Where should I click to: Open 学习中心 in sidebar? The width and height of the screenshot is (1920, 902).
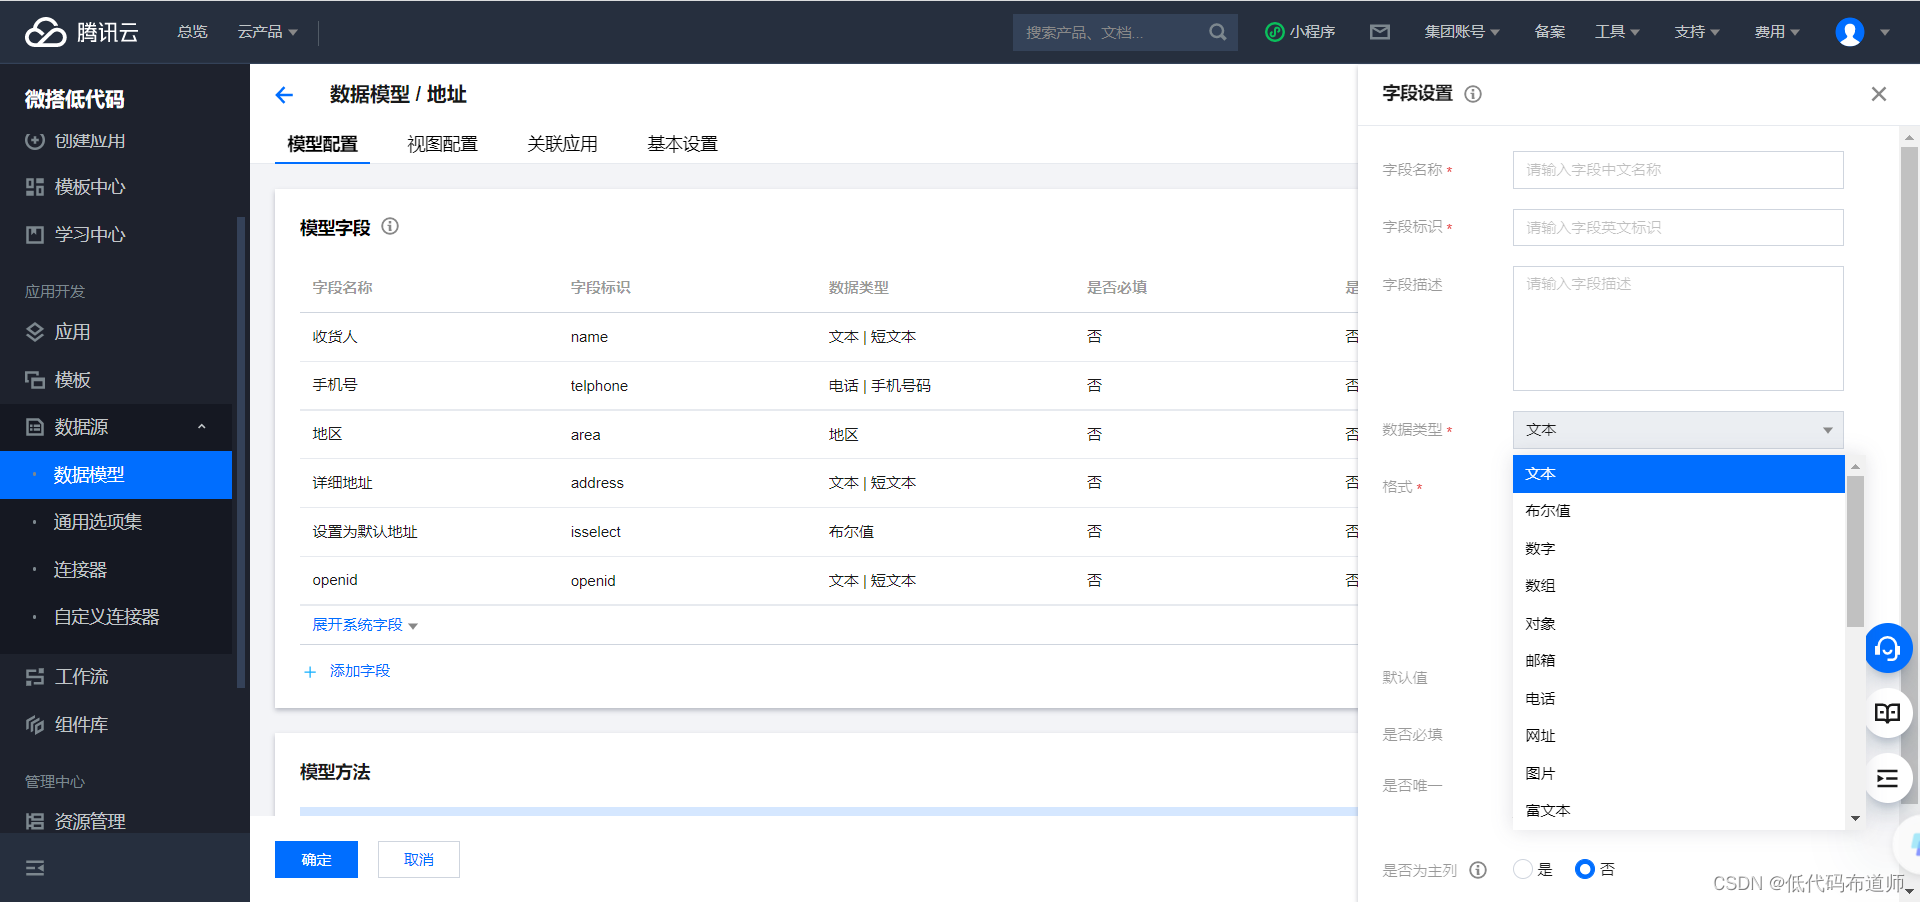pyautogui.click(x=90, y=234)
